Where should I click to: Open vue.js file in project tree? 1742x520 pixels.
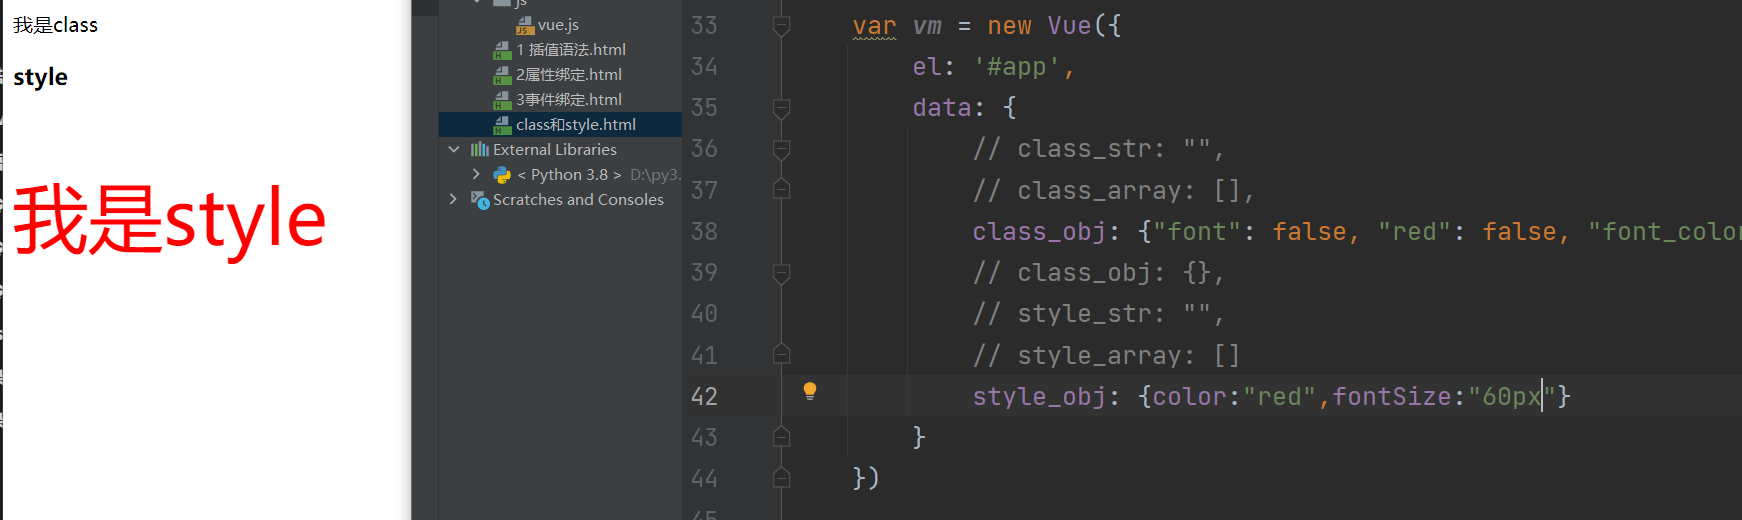coord(557,25)
